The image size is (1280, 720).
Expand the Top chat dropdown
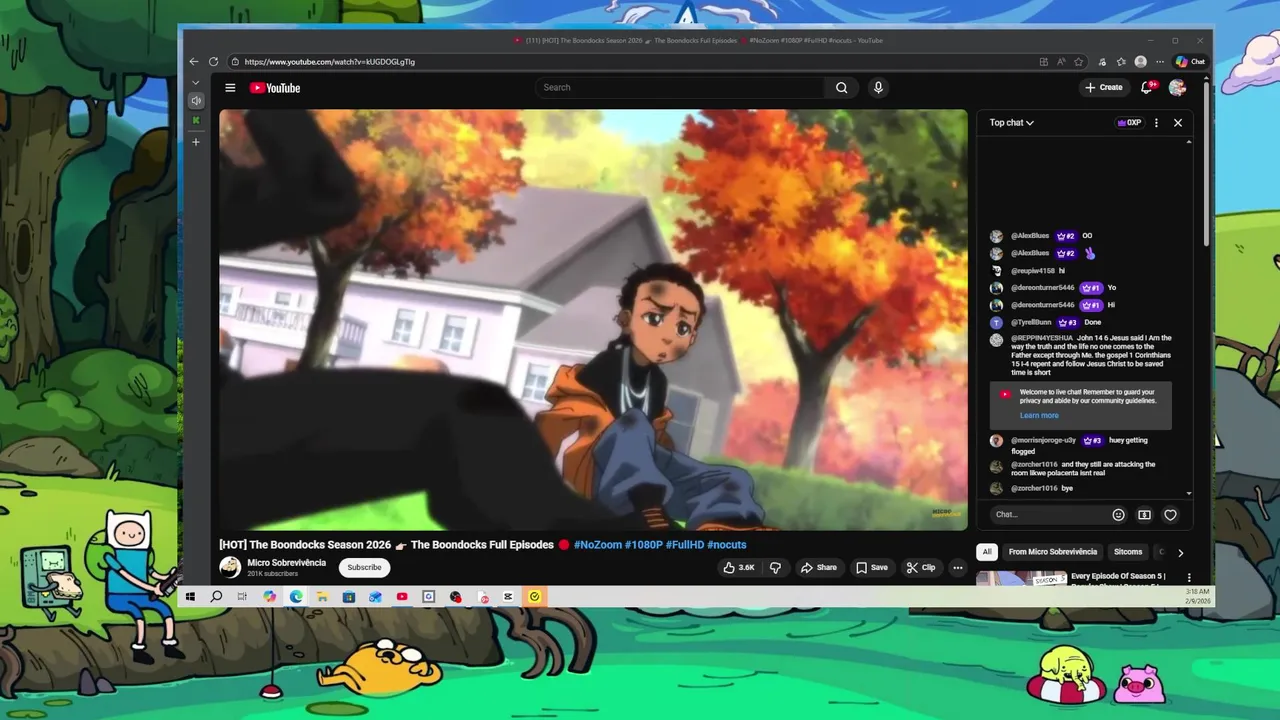point(1012,122)
